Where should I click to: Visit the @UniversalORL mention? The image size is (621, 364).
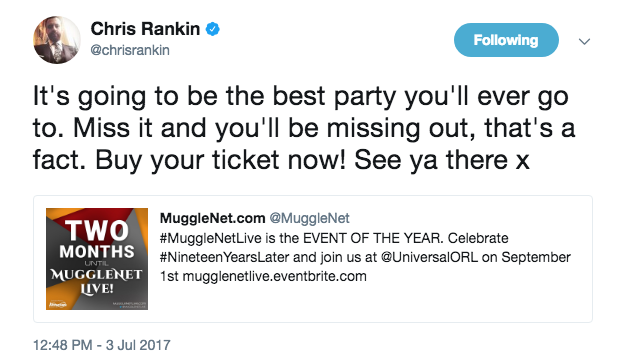[x=429, y=257]
